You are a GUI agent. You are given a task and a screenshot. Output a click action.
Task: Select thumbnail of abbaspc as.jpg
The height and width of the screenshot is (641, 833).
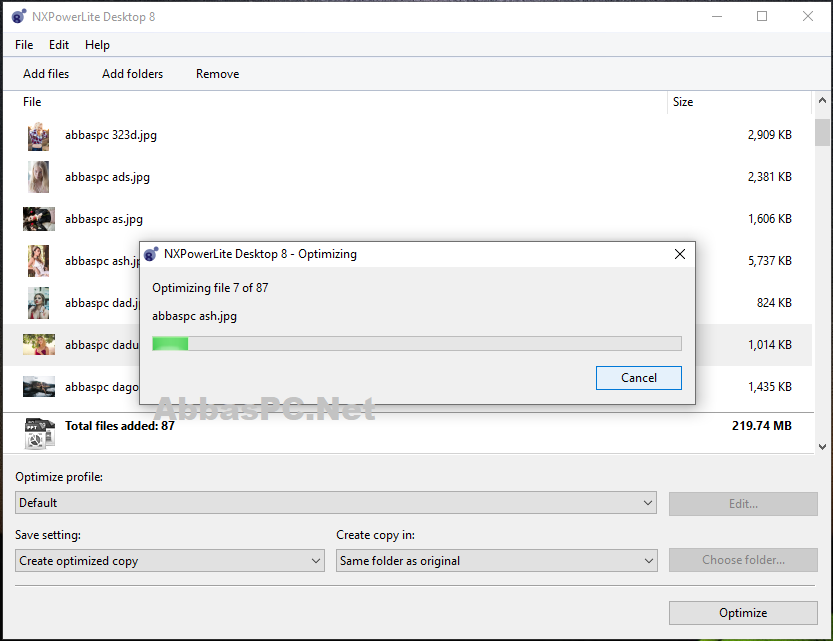click(x=39, y=219)
